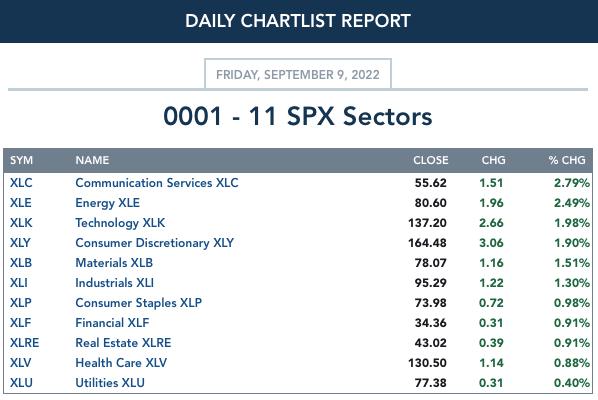
Task: Open the XLC symbol link
Action: tap(21, 183)
